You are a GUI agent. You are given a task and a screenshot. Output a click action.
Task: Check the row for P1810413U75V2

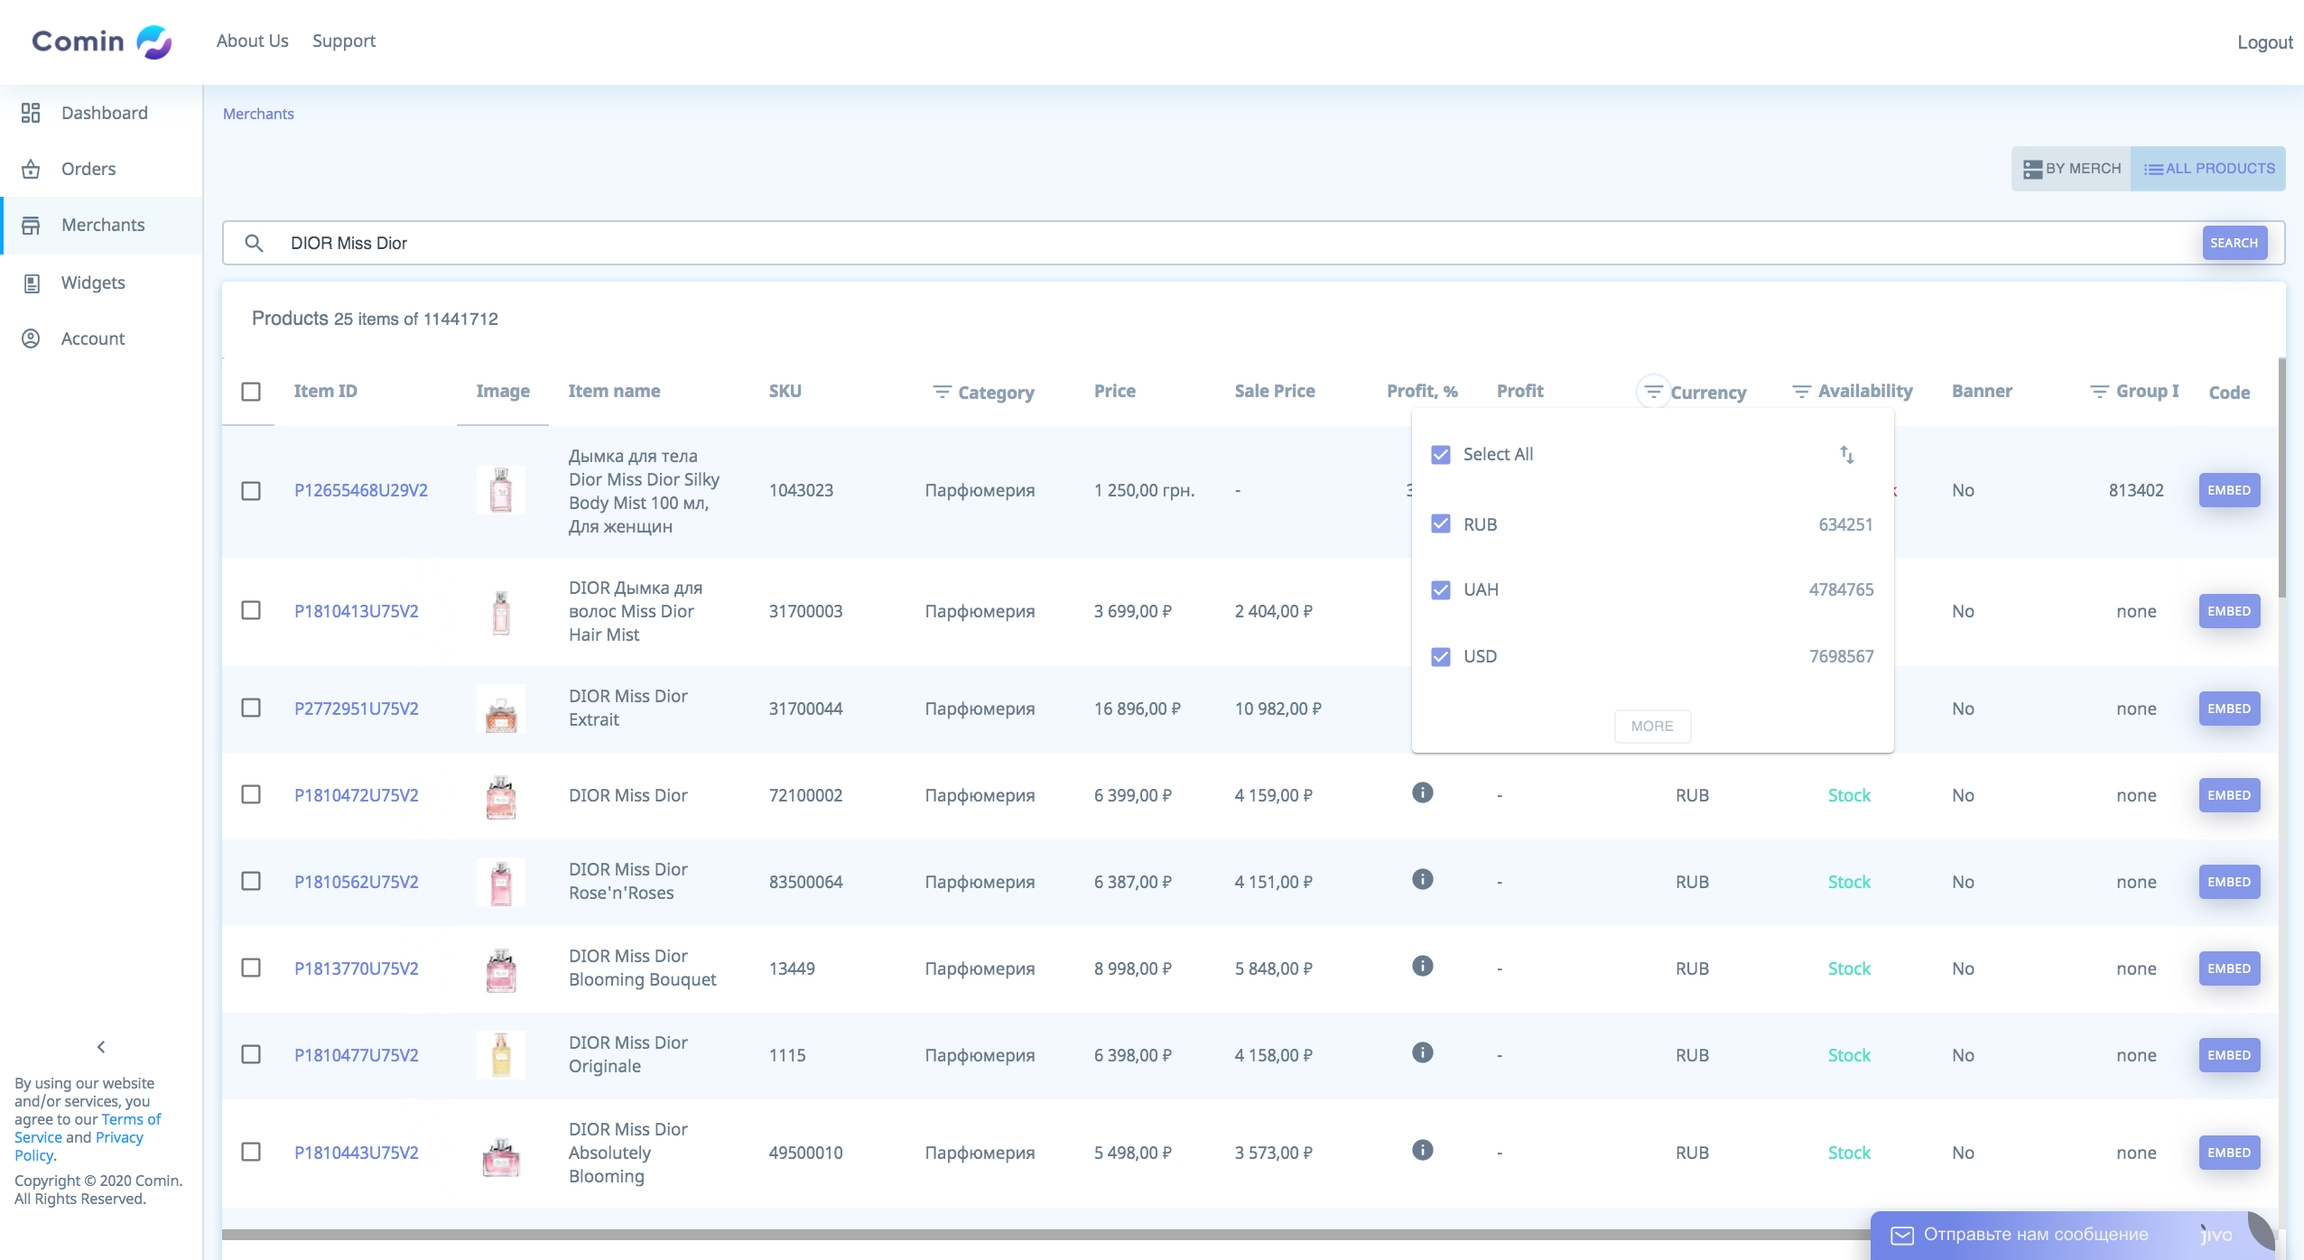[251, 611]
